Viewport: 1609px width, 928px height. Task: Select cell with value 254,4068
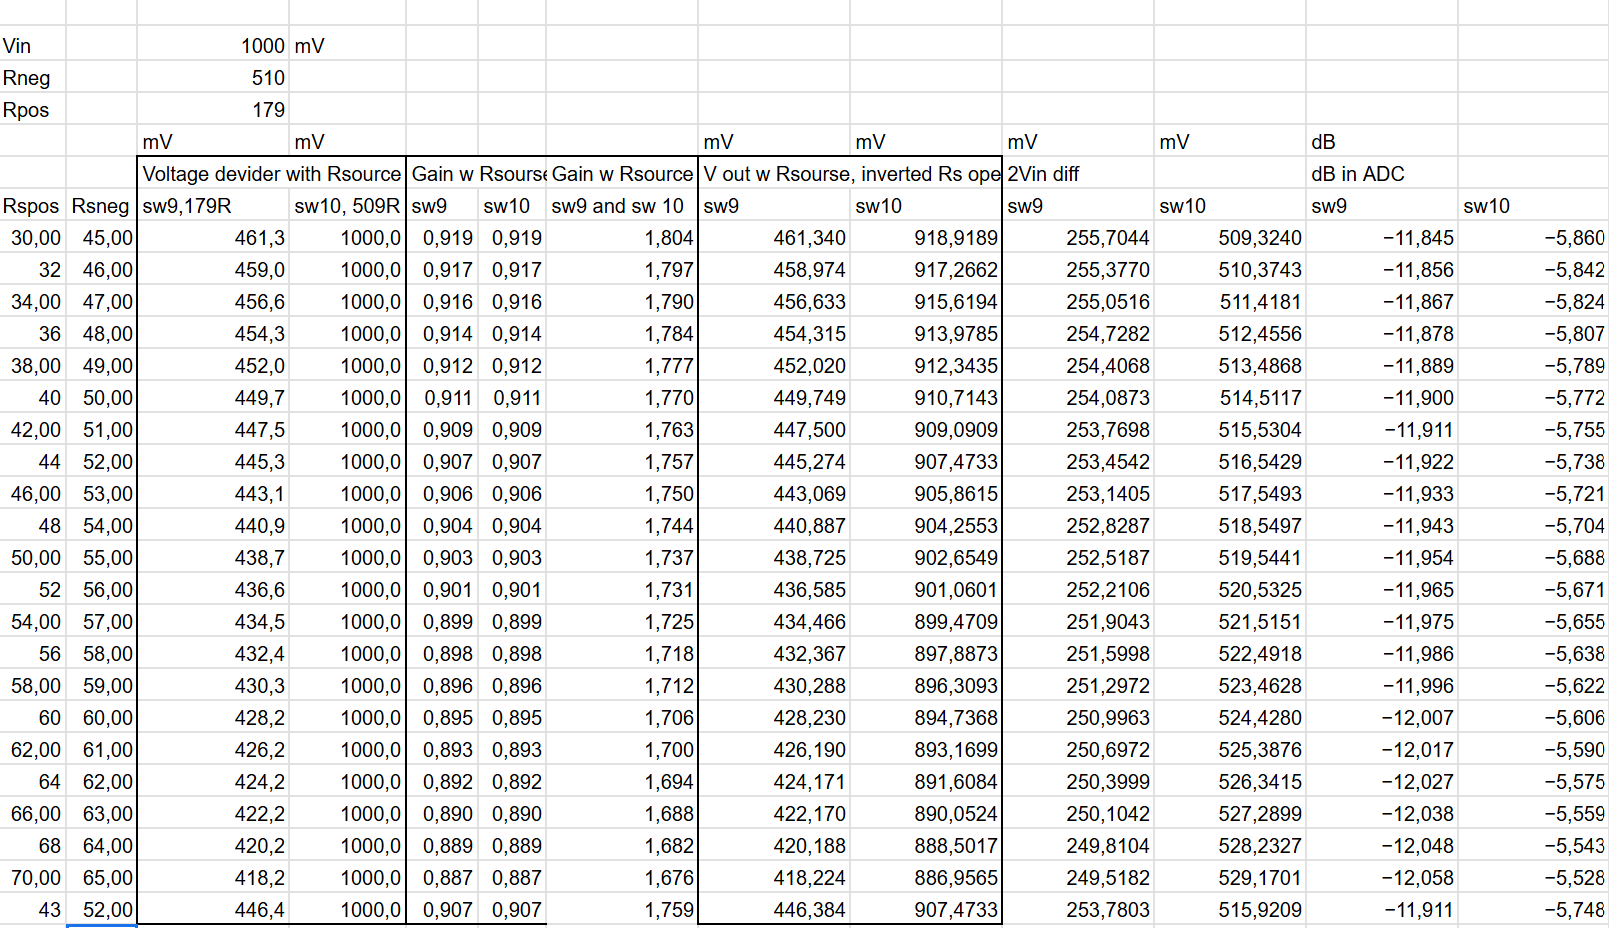(x=1078, y=366)
